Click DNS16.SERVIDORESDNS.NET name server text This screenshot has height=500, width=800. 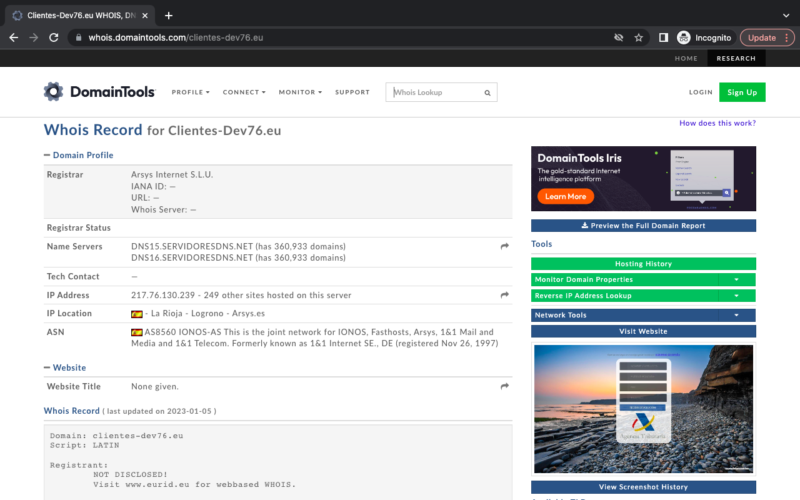click(192, 258)
